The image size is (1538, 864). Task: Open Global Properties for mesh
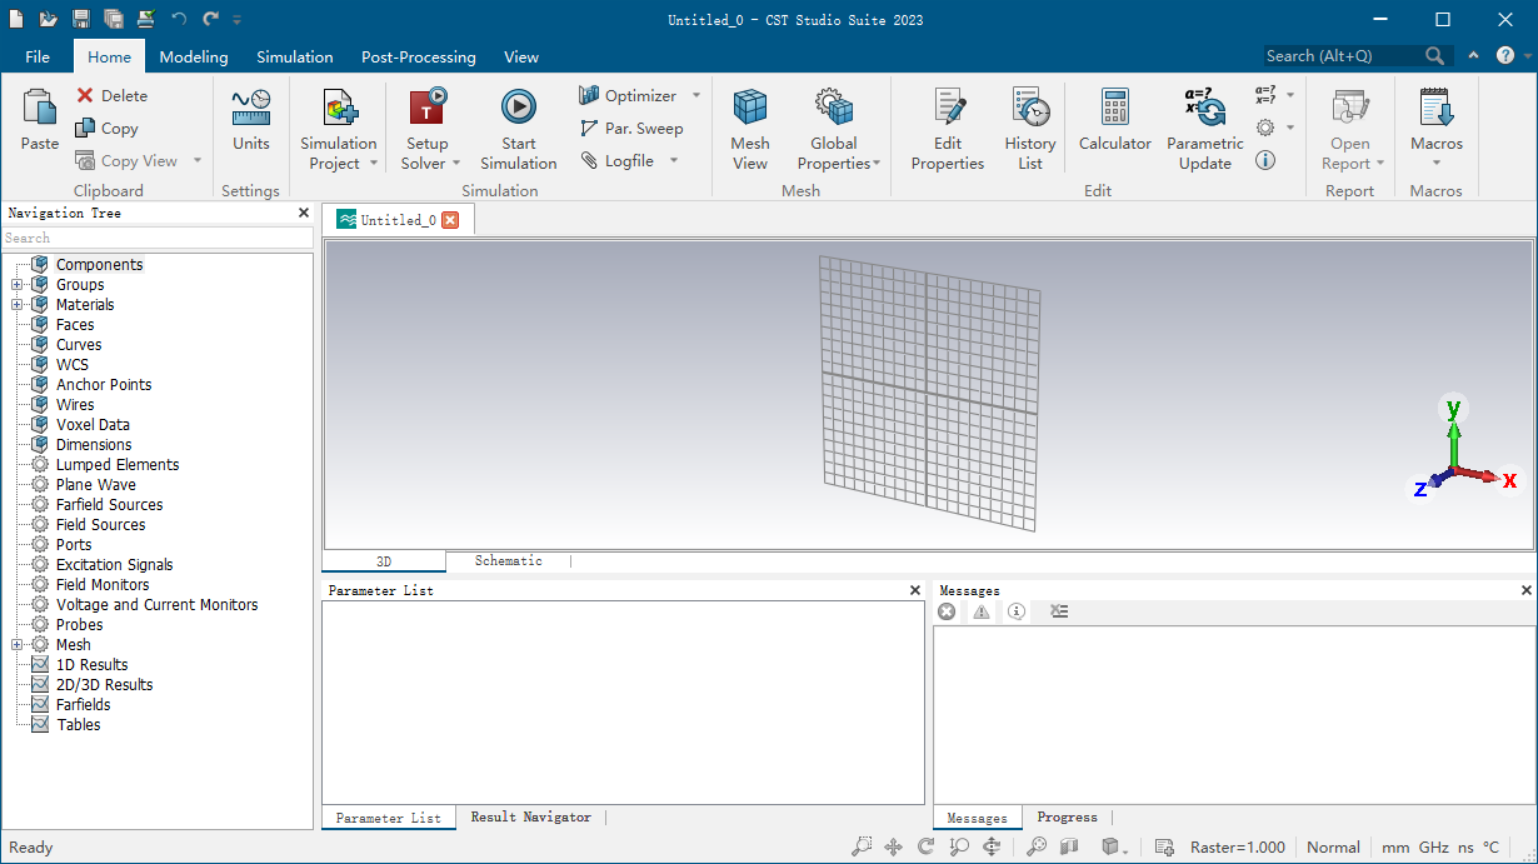tap(838, 129)
